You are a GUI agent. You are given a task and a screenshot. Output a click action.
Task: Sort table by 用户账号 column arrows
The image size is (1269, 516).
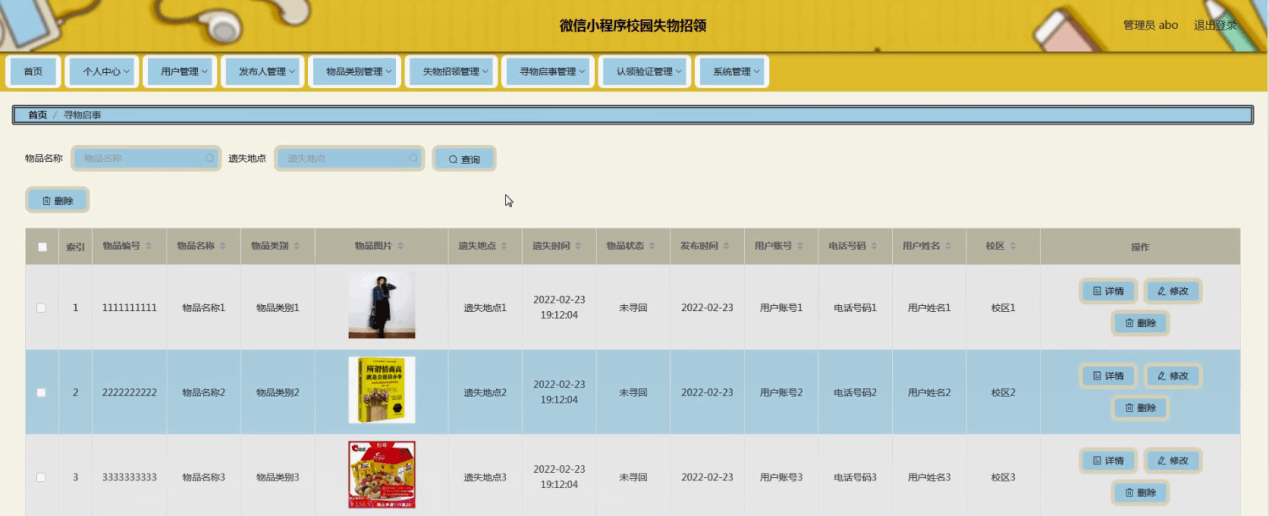(800, 246)
